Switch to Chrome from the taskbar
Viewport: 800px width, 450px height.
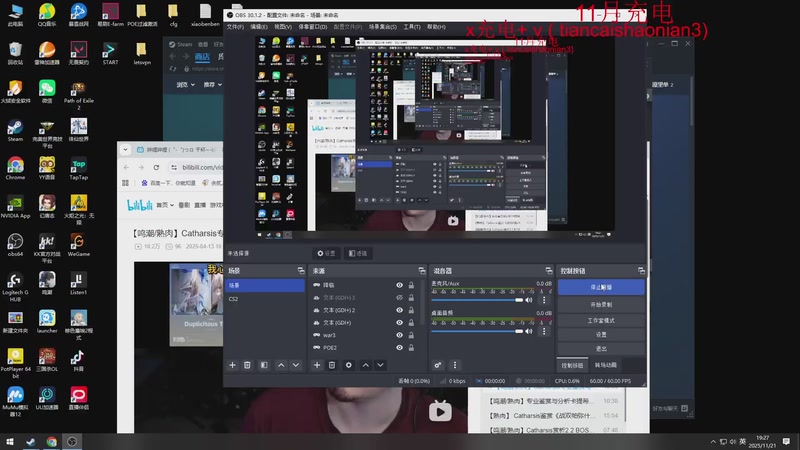click(x=52, y=442)
